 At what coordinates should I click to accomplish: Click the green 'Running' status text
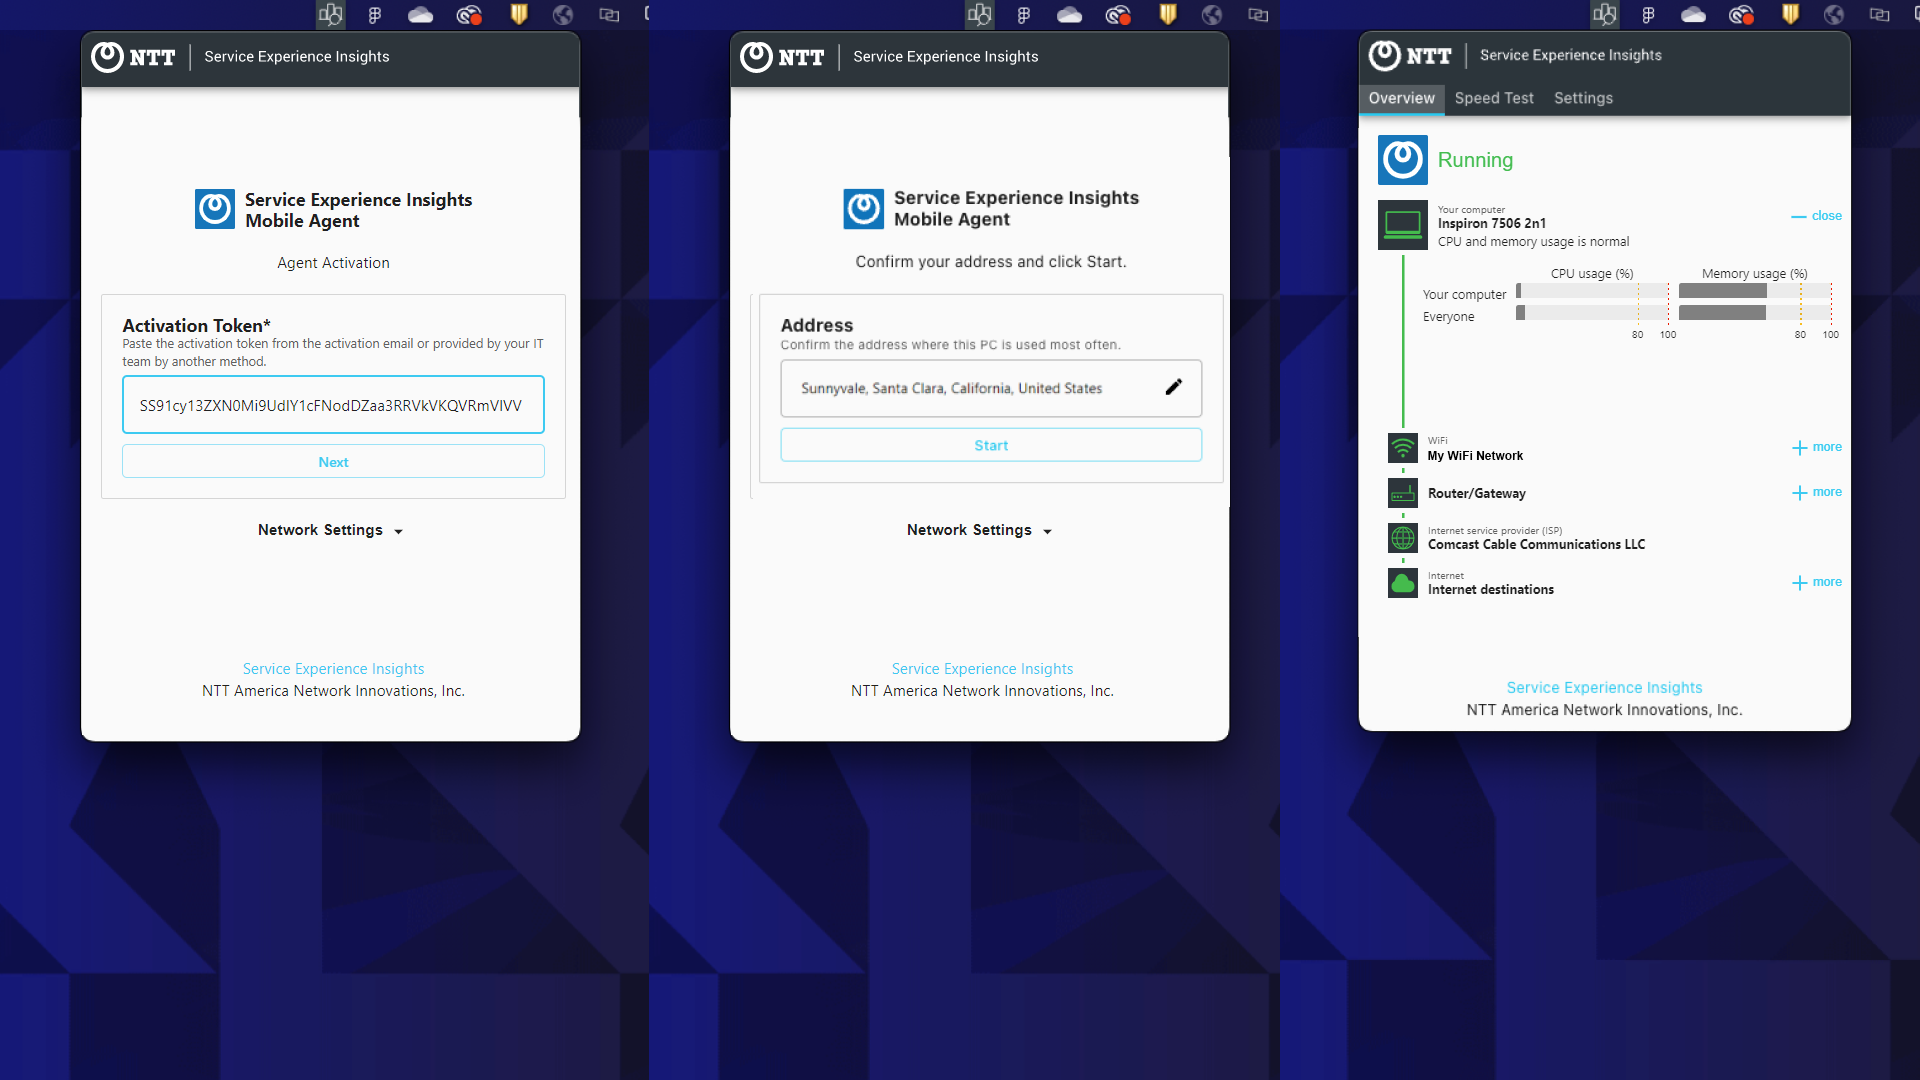tap(1475, 160)
